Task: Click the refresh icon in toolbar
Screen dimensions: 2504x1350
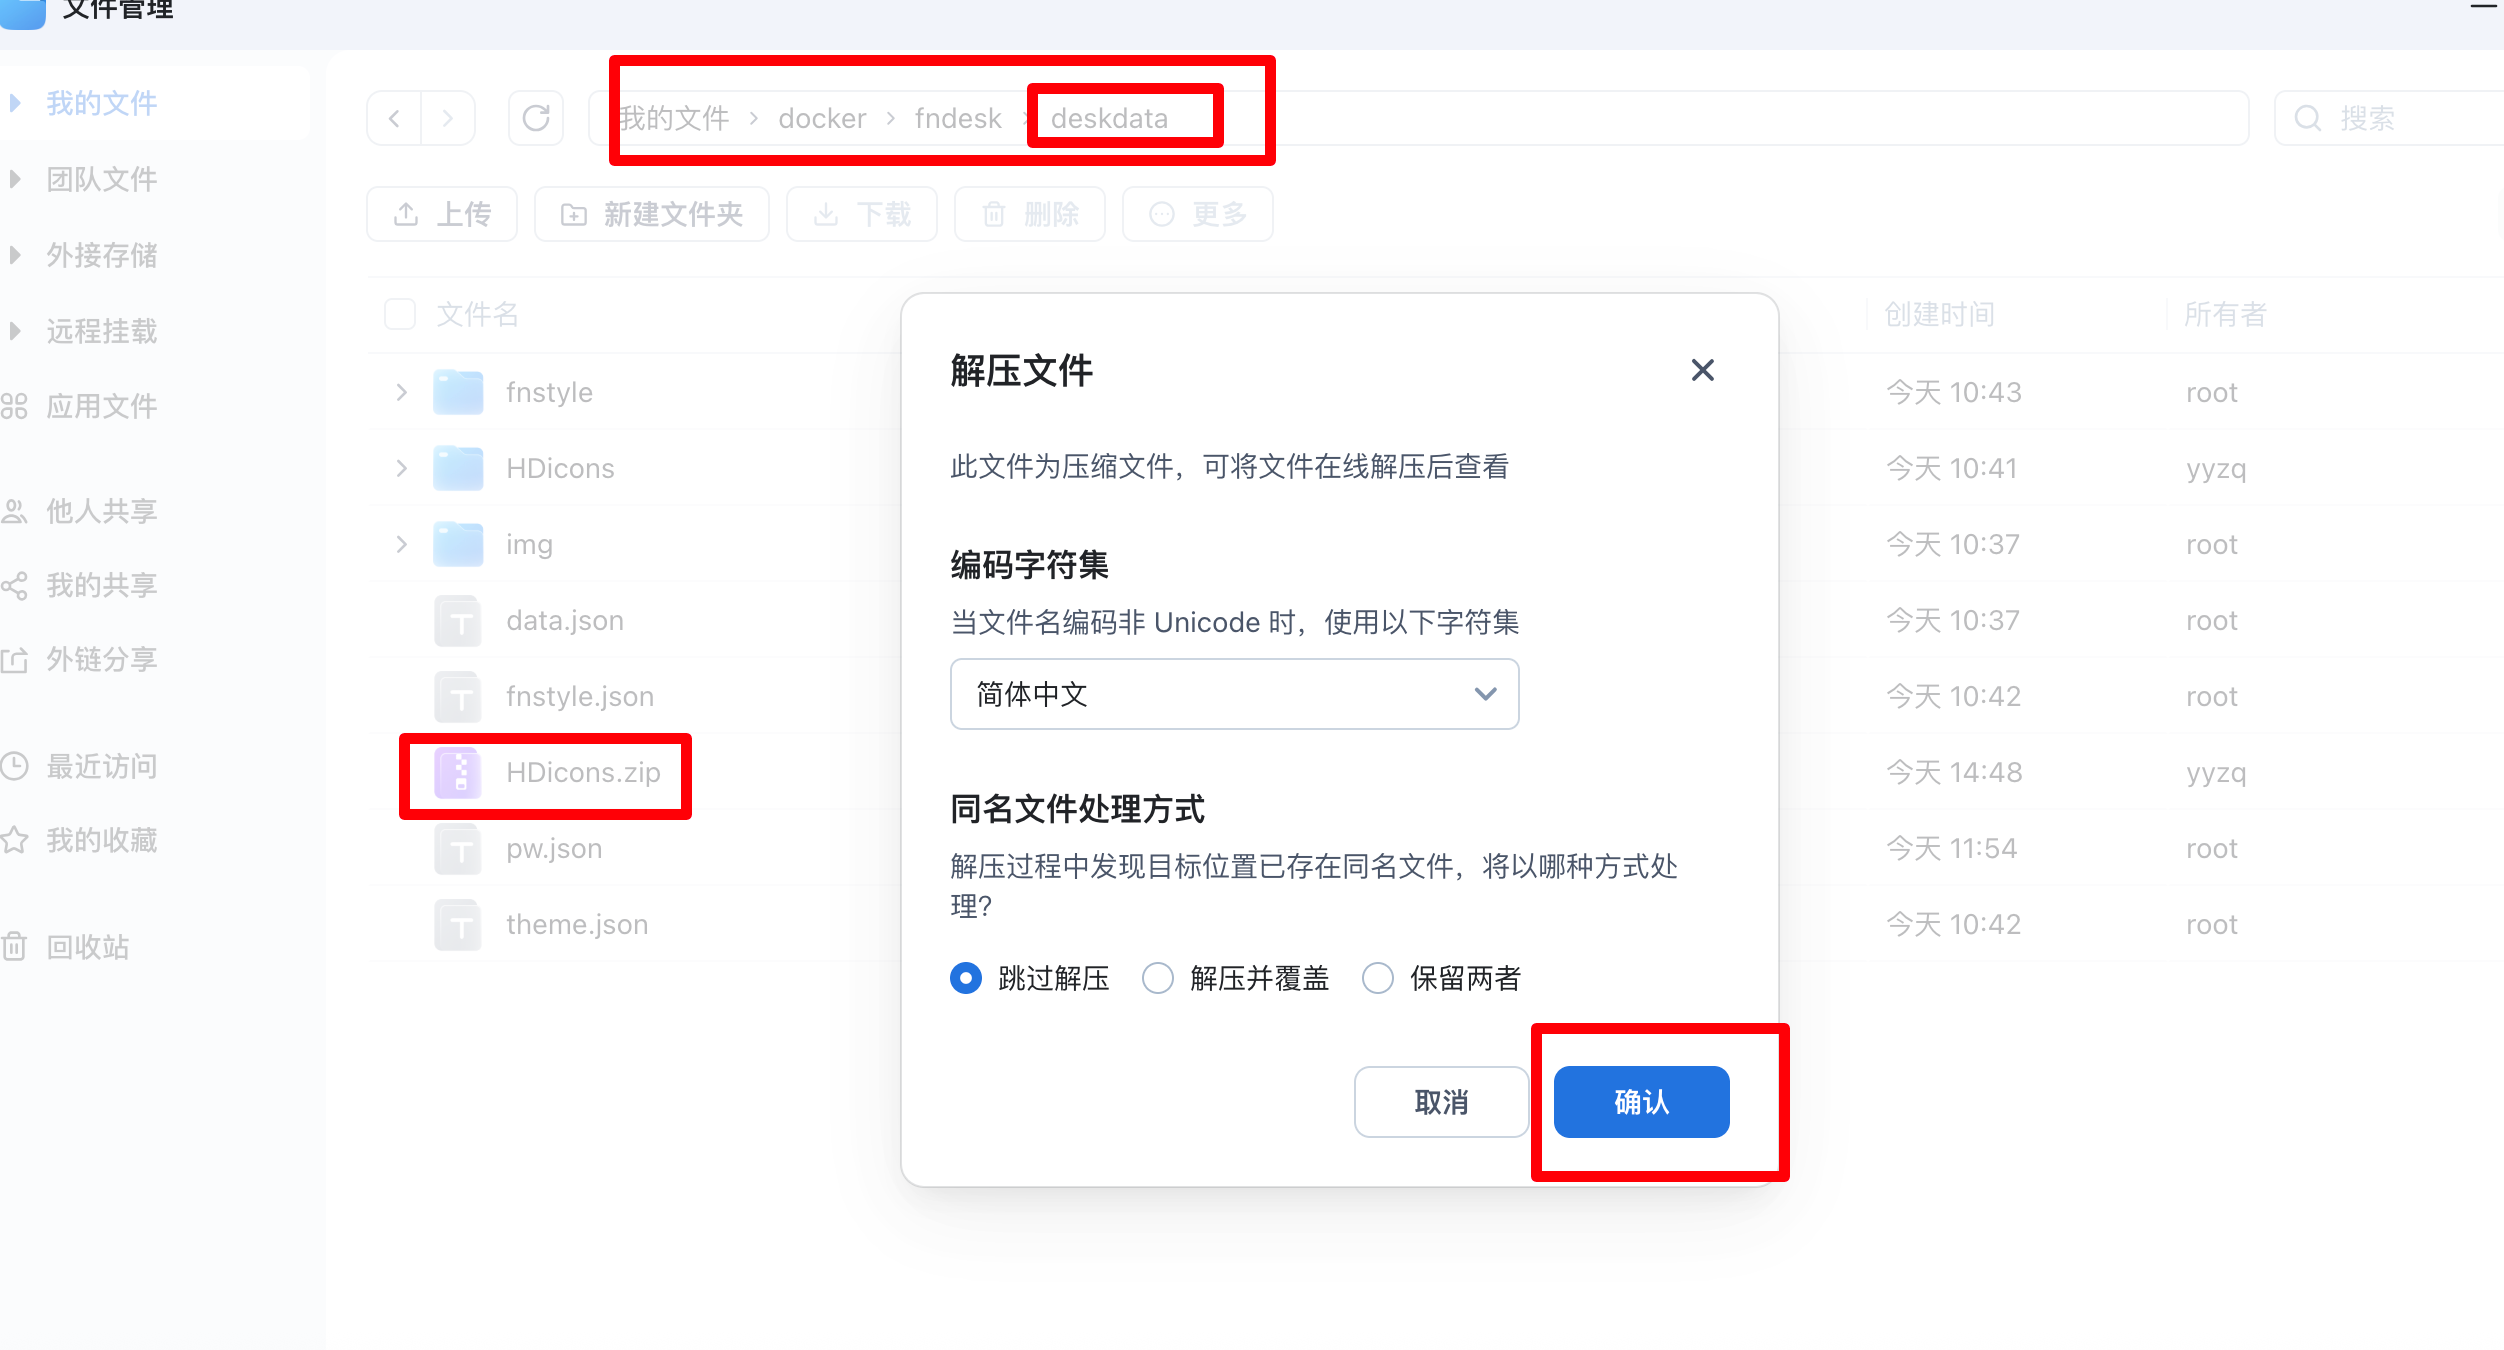Action: pyautogui.click(x=536, y=118)
